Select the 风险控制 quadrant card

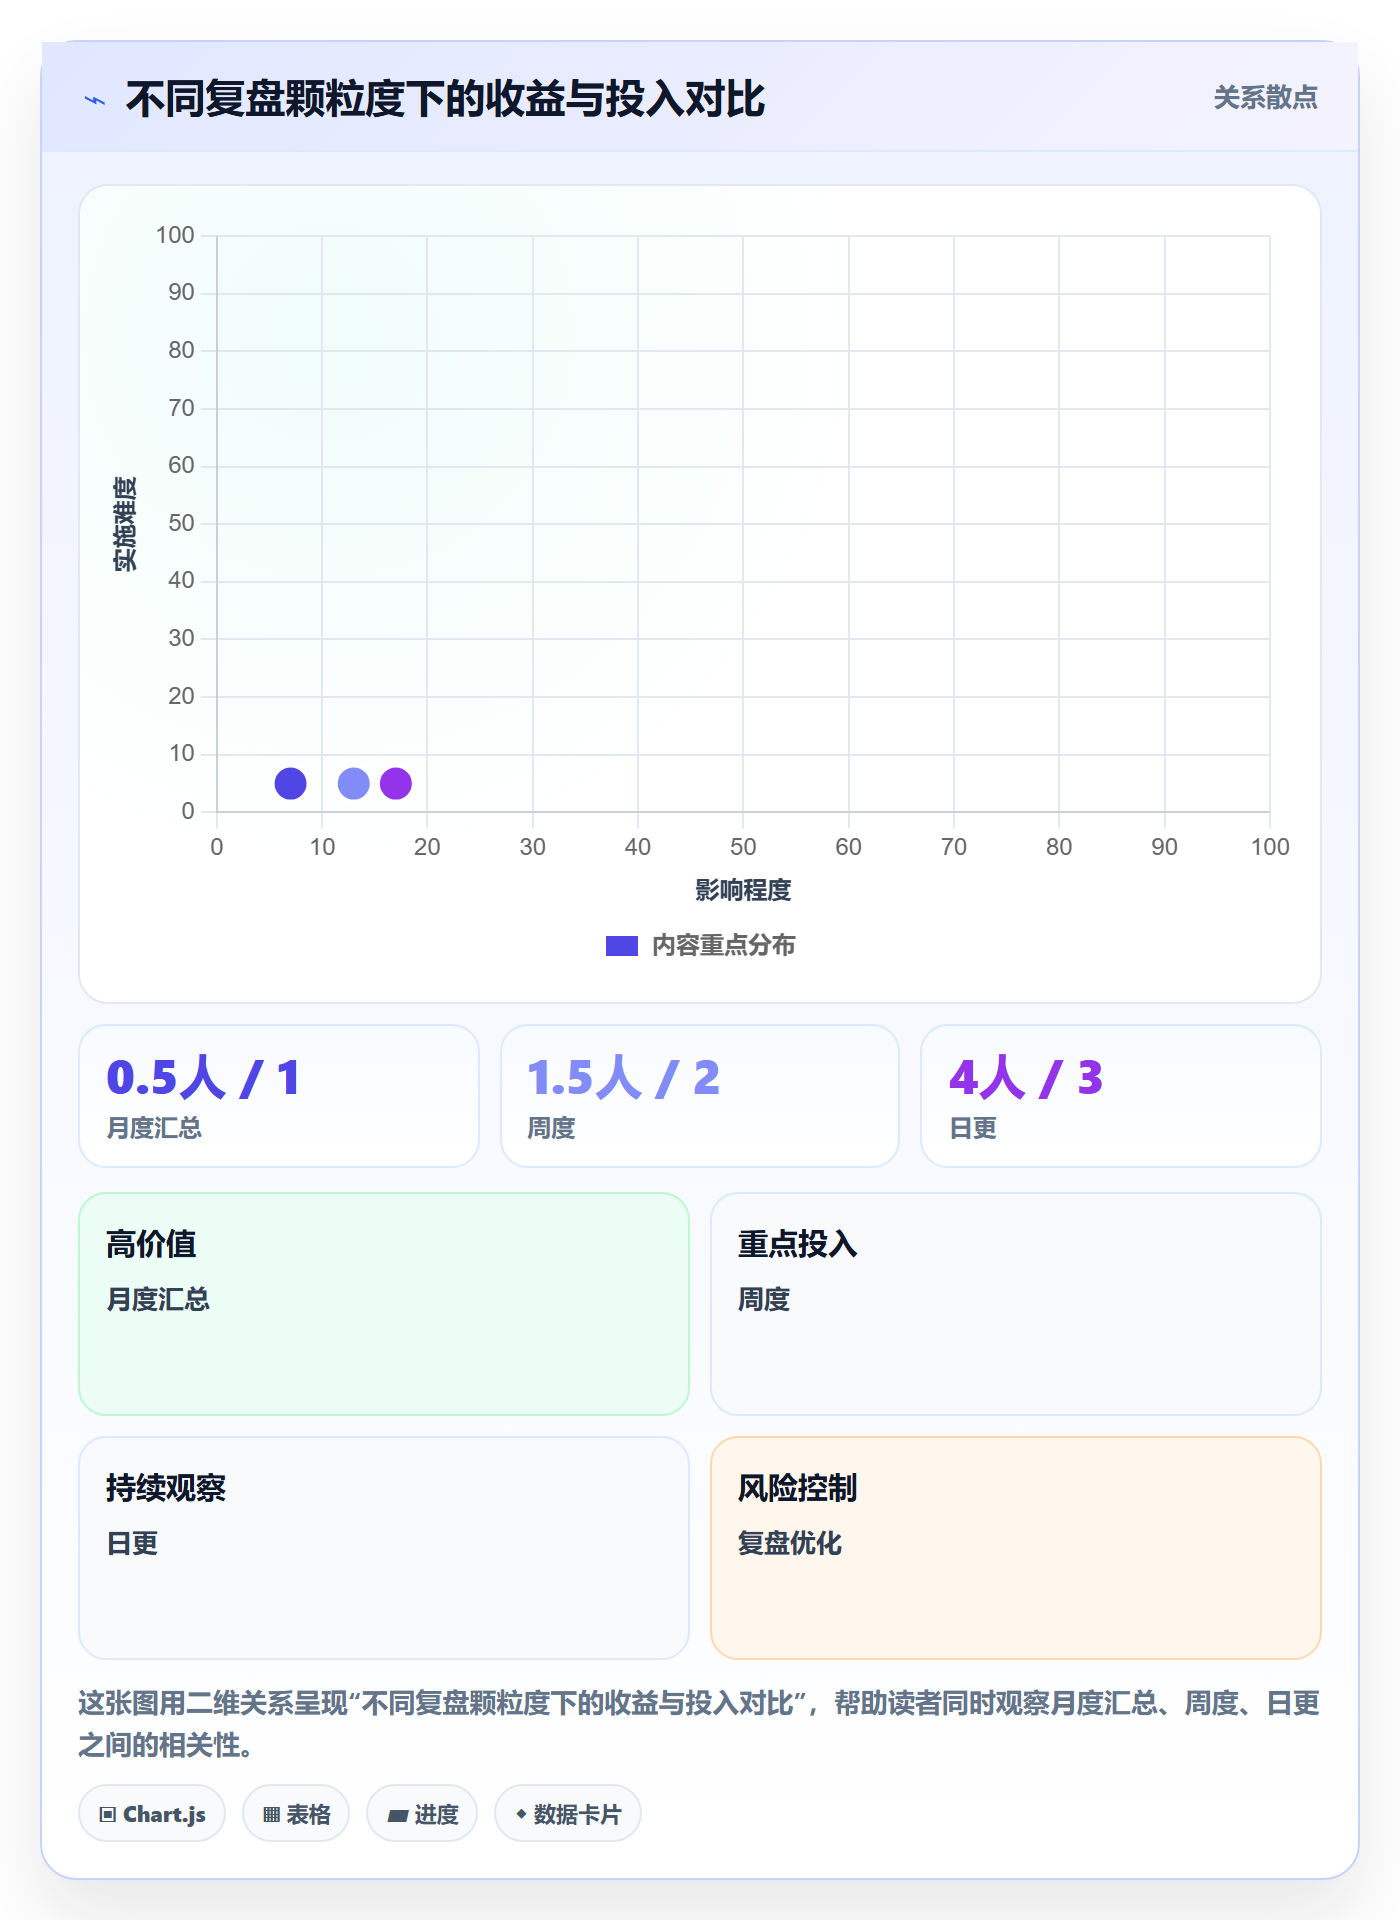click(1016, 1548)
